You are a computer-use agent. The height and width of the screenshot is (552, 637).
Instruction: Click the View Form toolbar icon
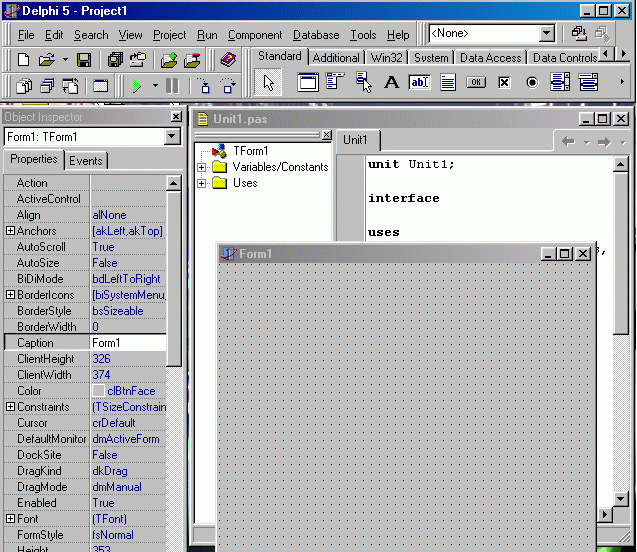pyautogui.click(x=47, y=86)
